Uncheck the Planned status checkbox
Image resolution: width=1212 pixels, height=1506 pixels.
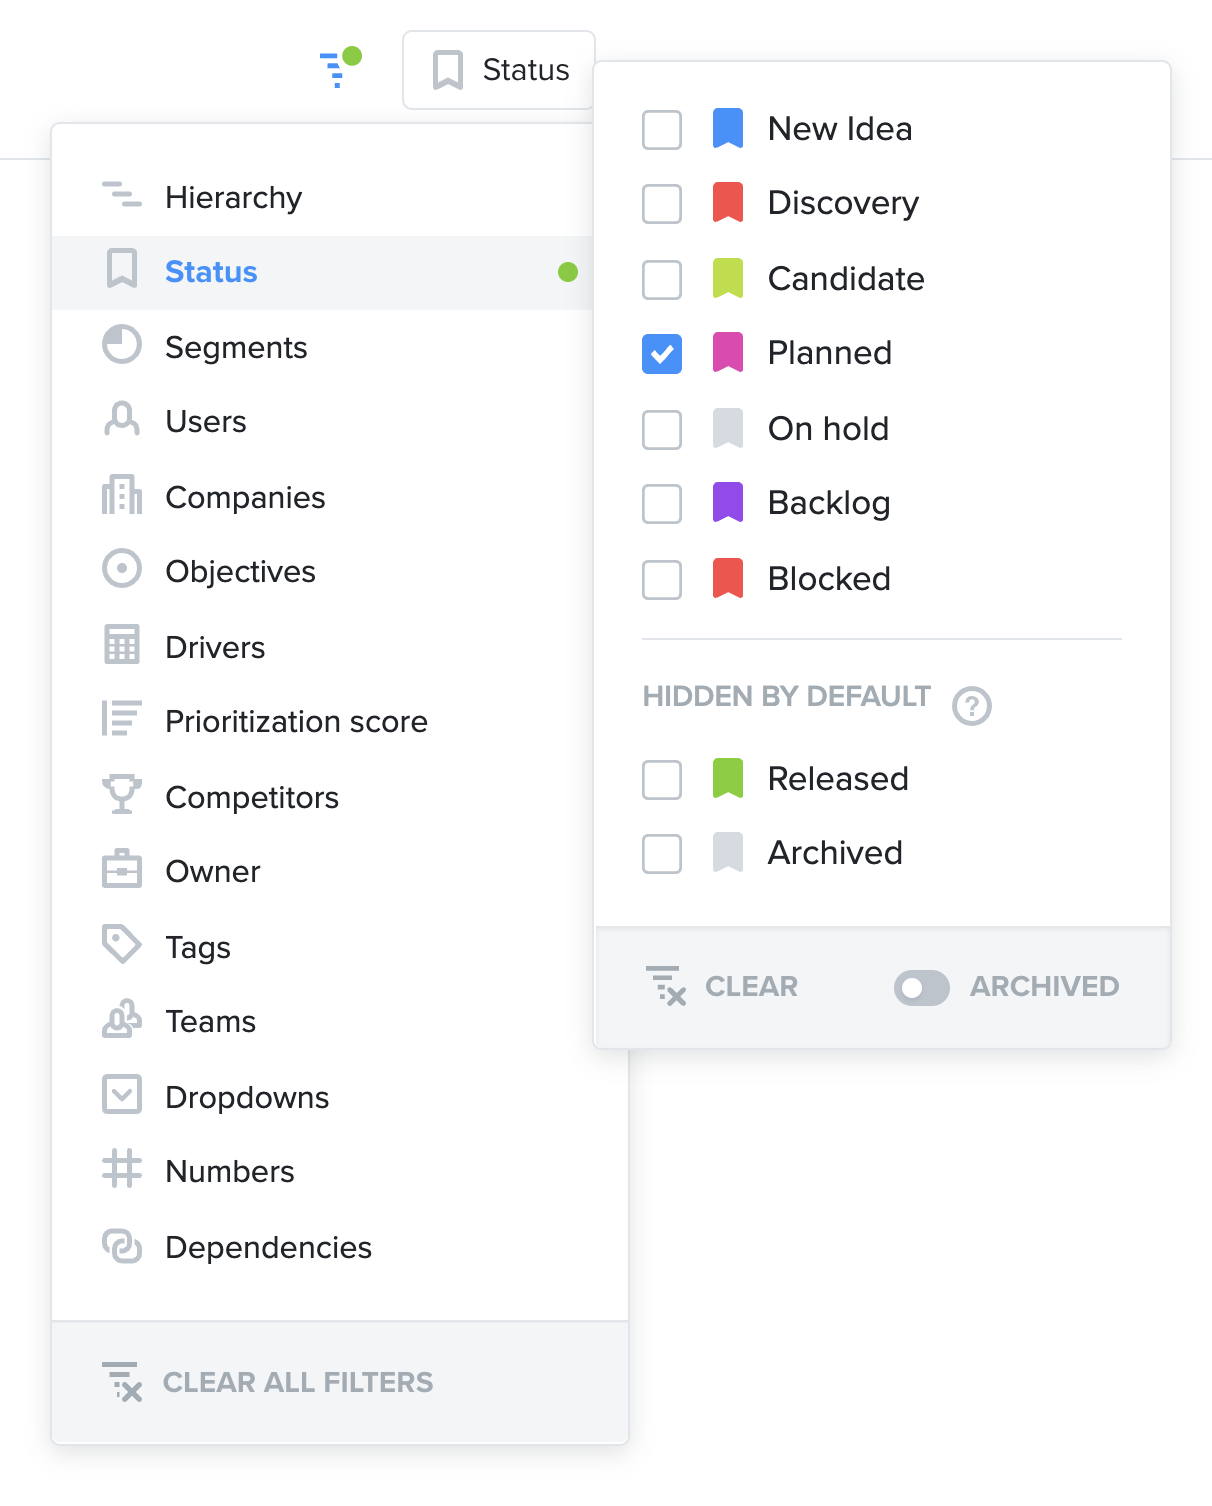click(662, 354)
